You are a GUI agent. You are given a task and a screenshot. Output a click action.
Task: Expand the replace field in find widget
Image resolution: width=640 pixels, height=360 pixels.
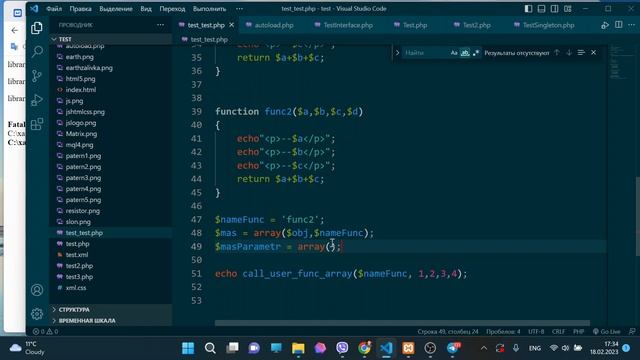397,53
